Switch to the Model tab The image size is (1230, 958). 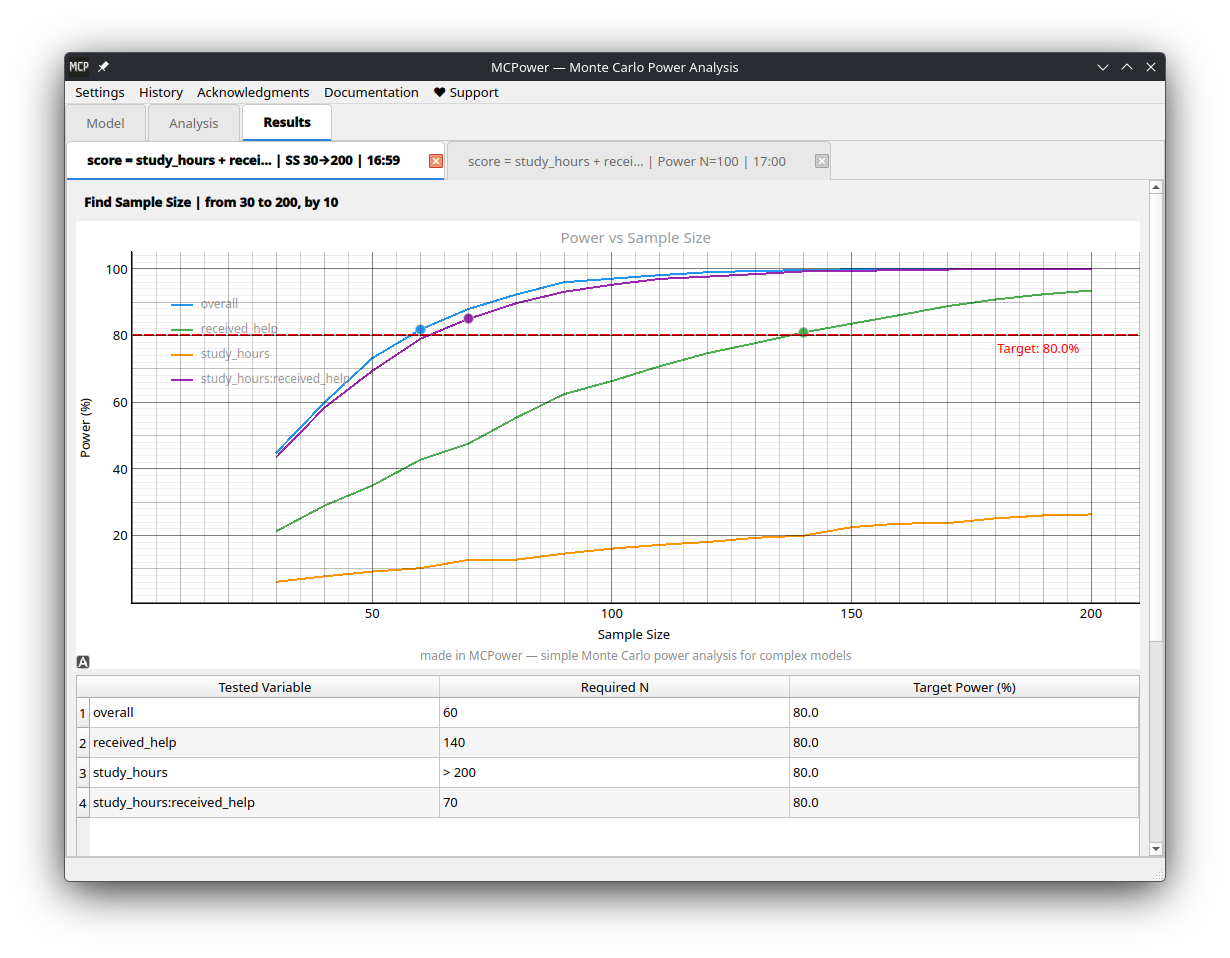[x=105, y=122]
